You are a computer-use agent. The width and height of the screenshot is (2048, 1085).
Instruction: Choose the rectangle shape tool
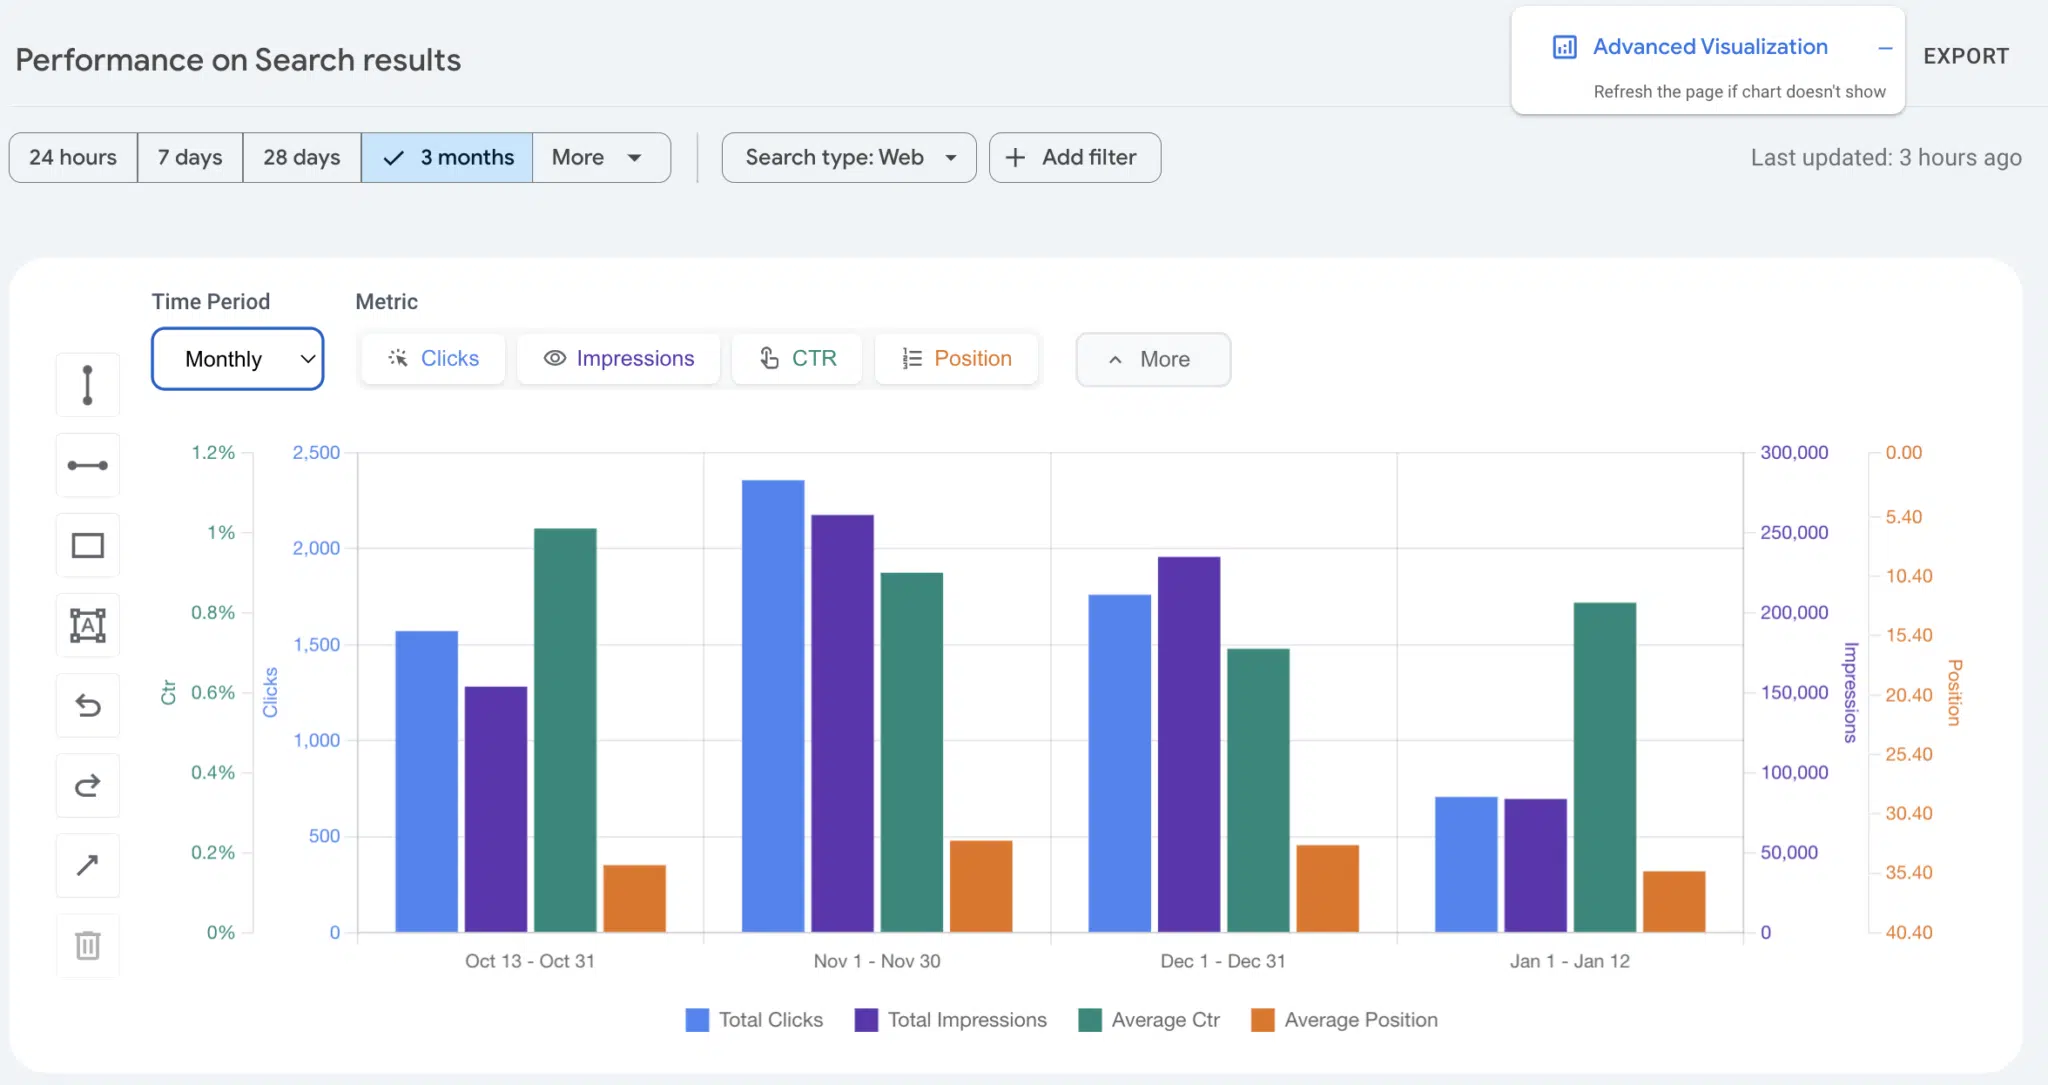(88, 545)
